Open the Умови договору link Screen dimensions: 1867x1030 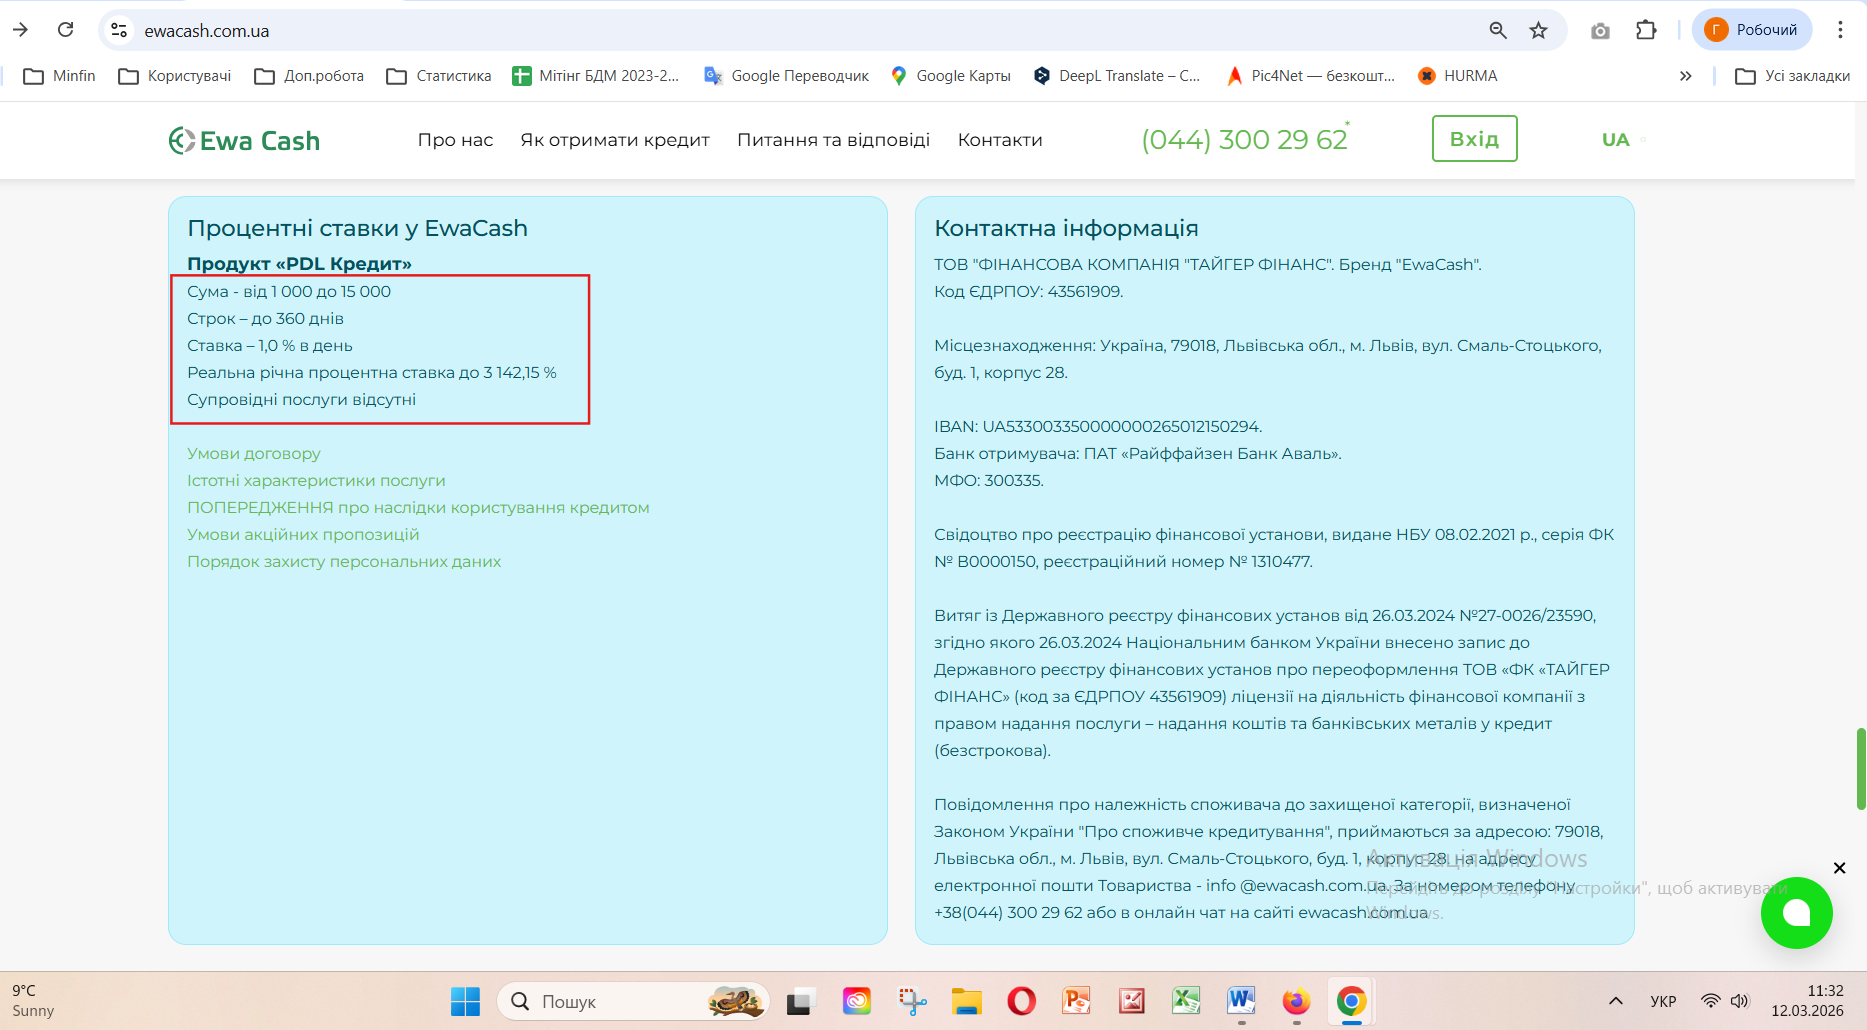pos(254,454)
